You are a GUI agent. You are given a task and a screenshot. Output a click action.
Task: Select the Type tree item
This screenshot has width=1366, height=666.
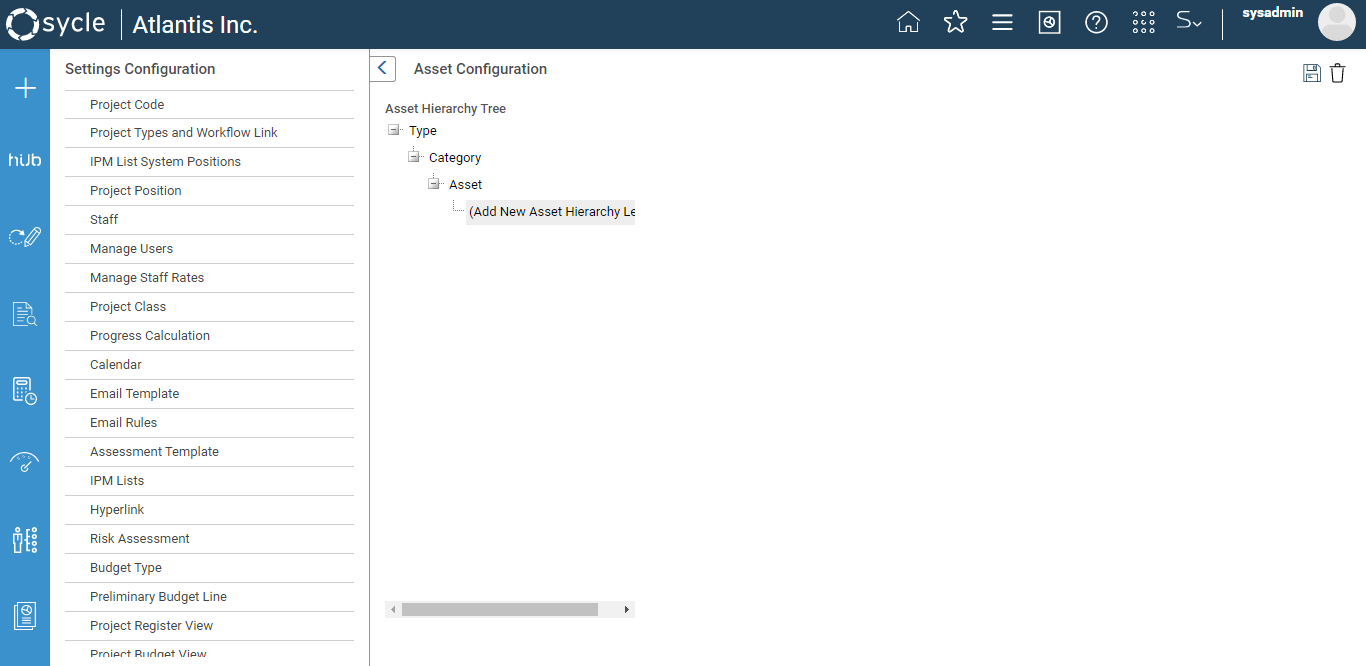pos(423,131)
